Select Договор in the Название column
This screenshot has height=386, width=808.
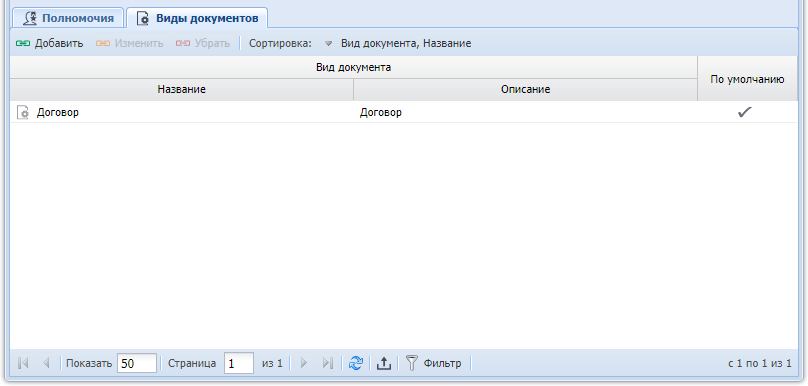[x=58, y=112]
